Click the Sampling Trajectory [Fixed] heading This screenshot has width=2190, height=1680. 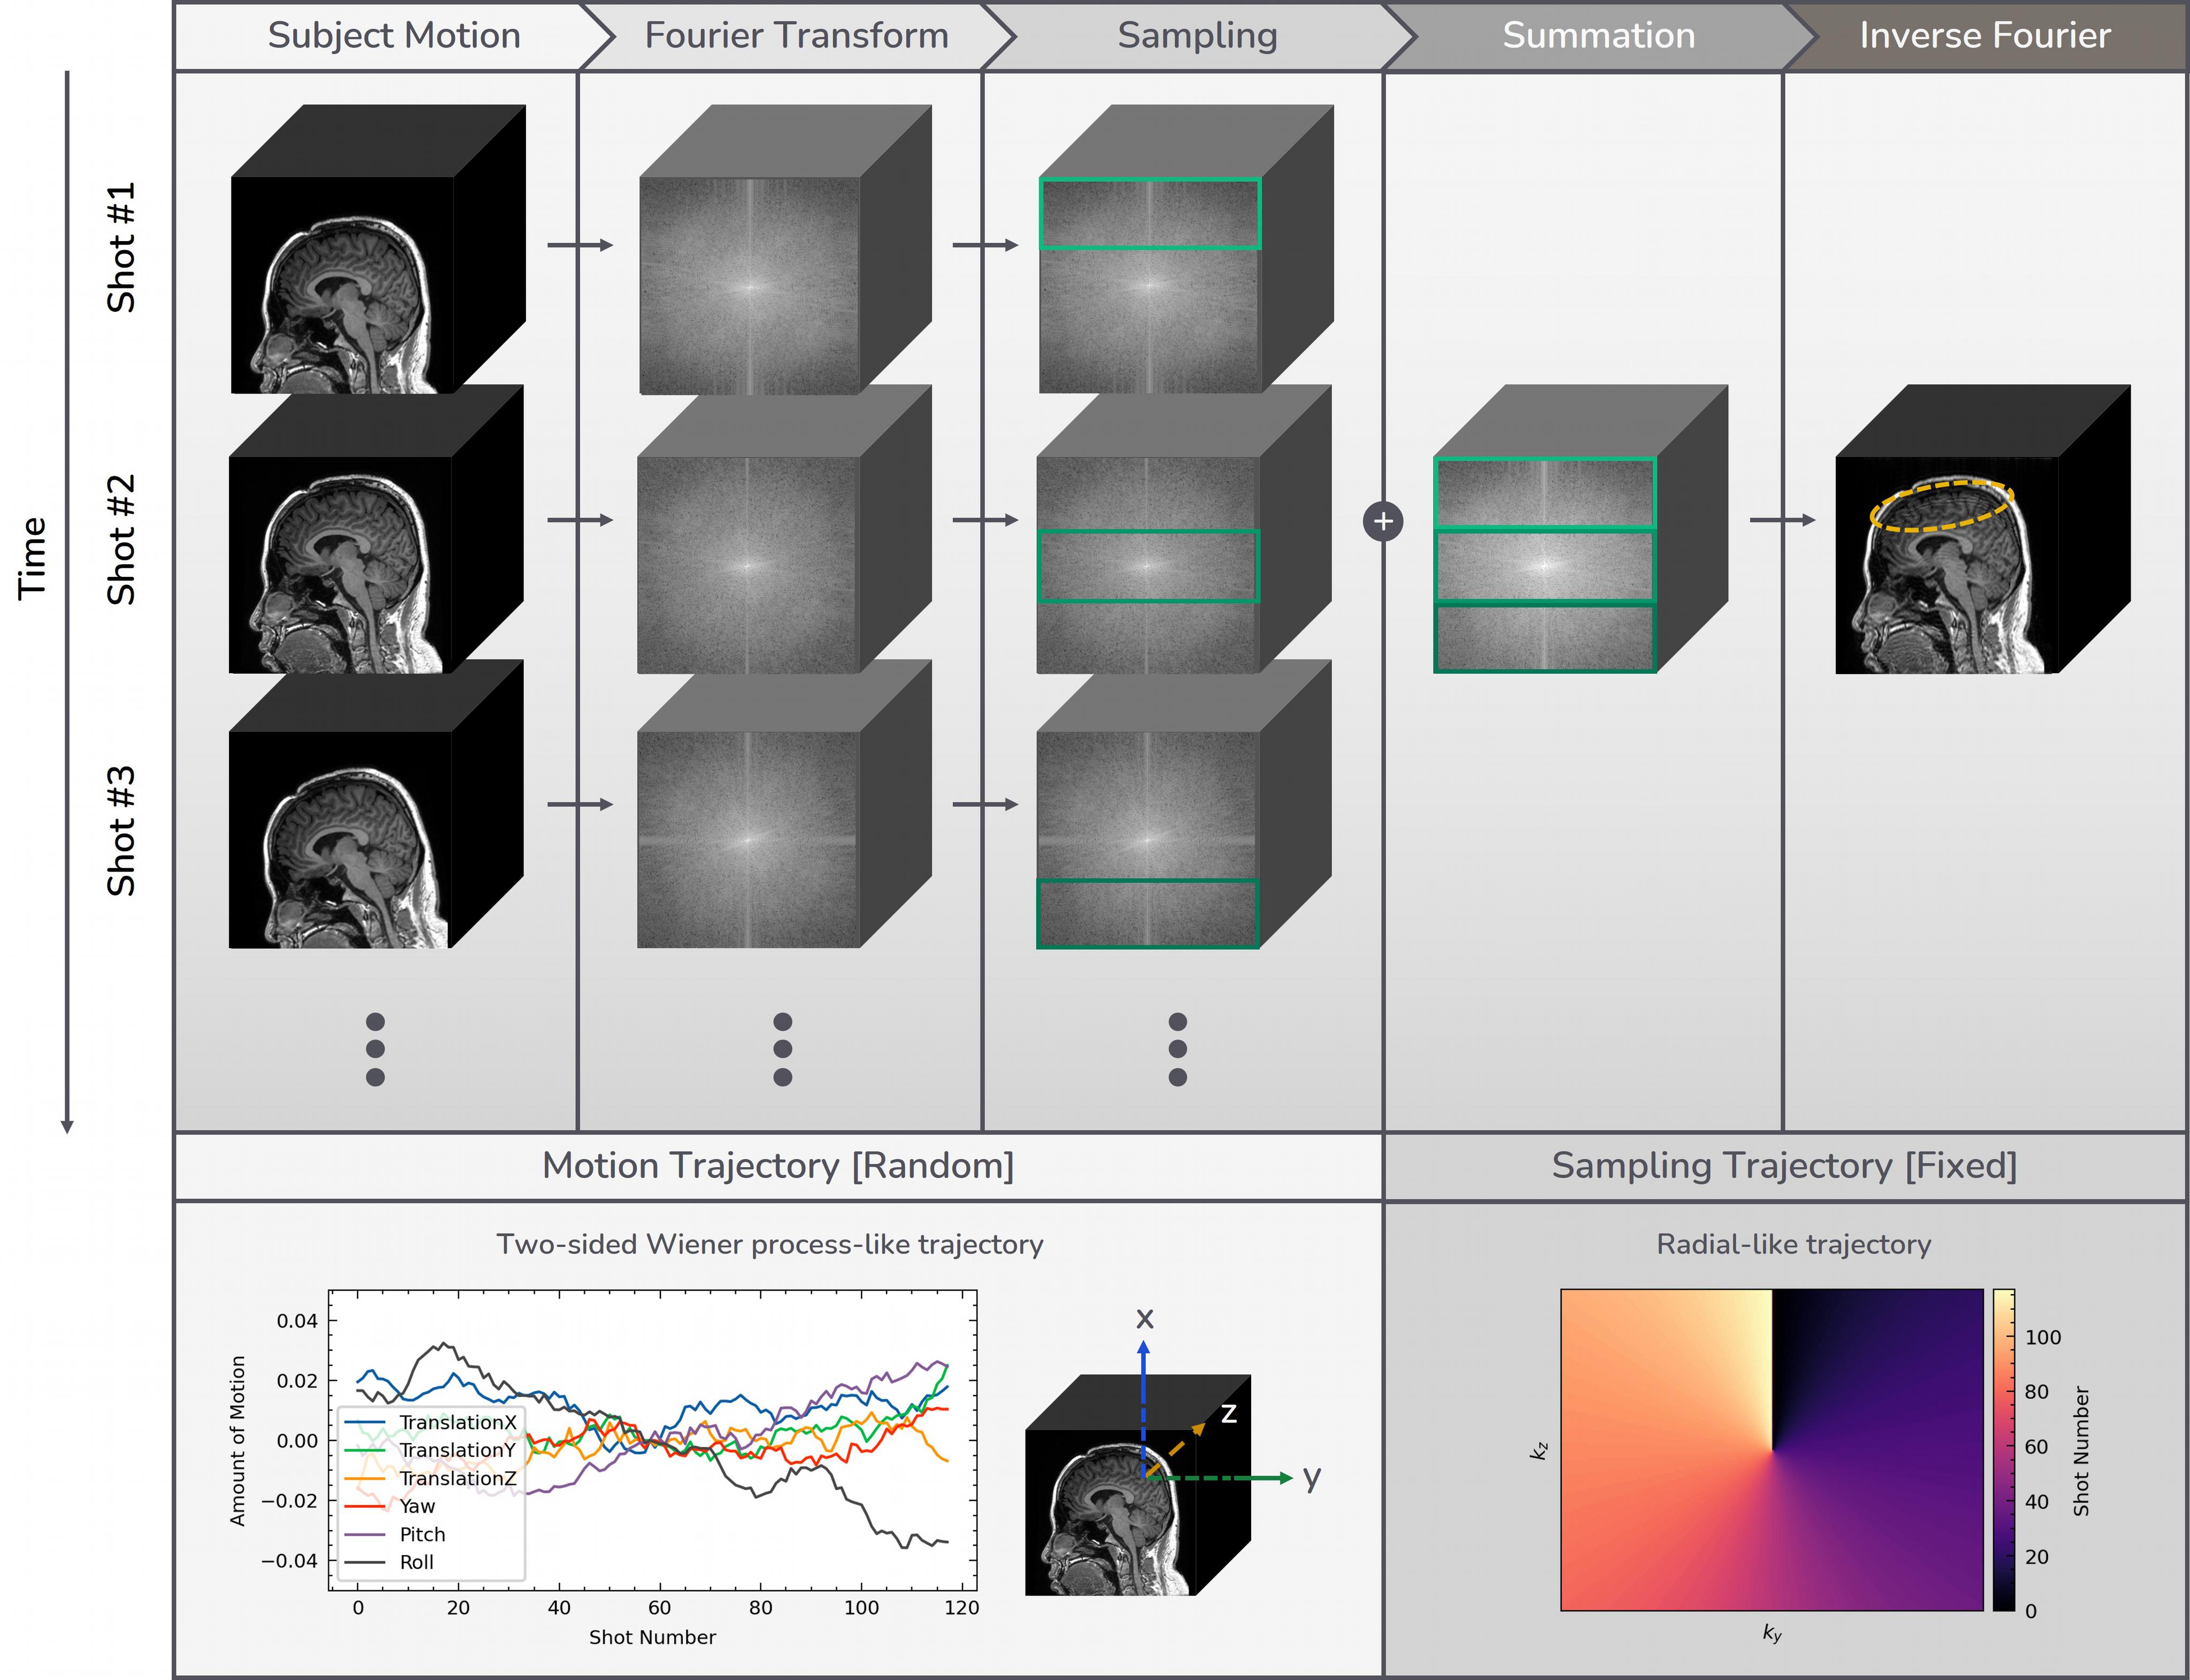1784,1166
